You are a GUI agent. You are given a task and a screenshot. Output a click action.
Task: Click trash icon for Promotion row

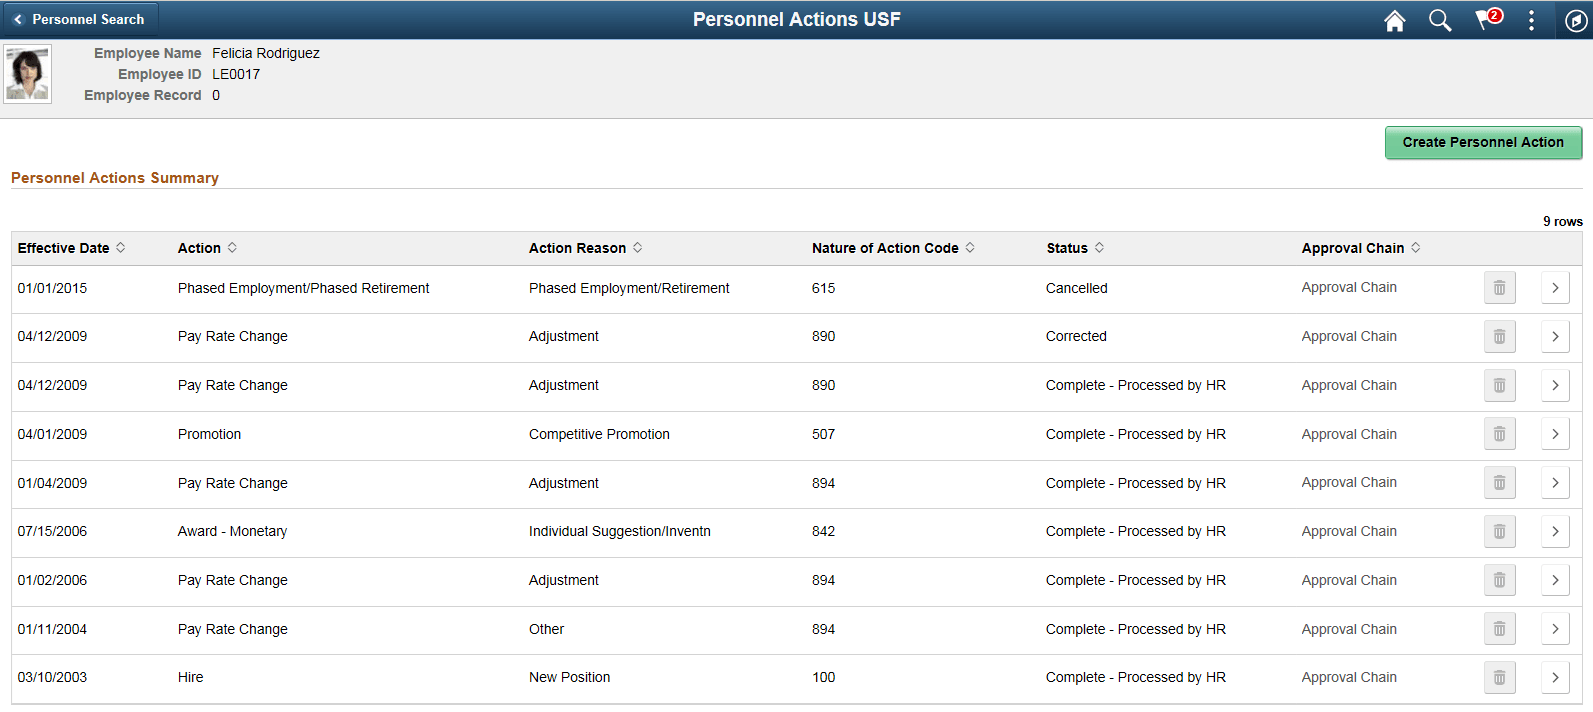pos(1499,434)
